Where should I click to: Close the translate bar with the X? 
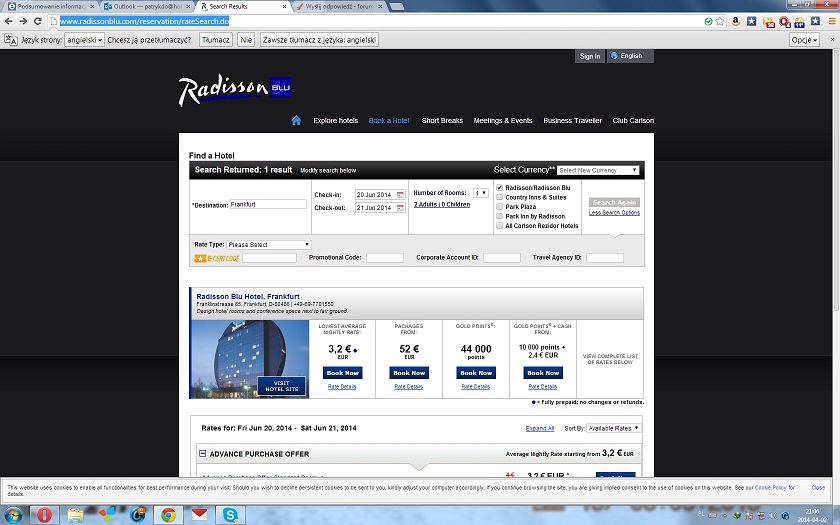(832, 40)
